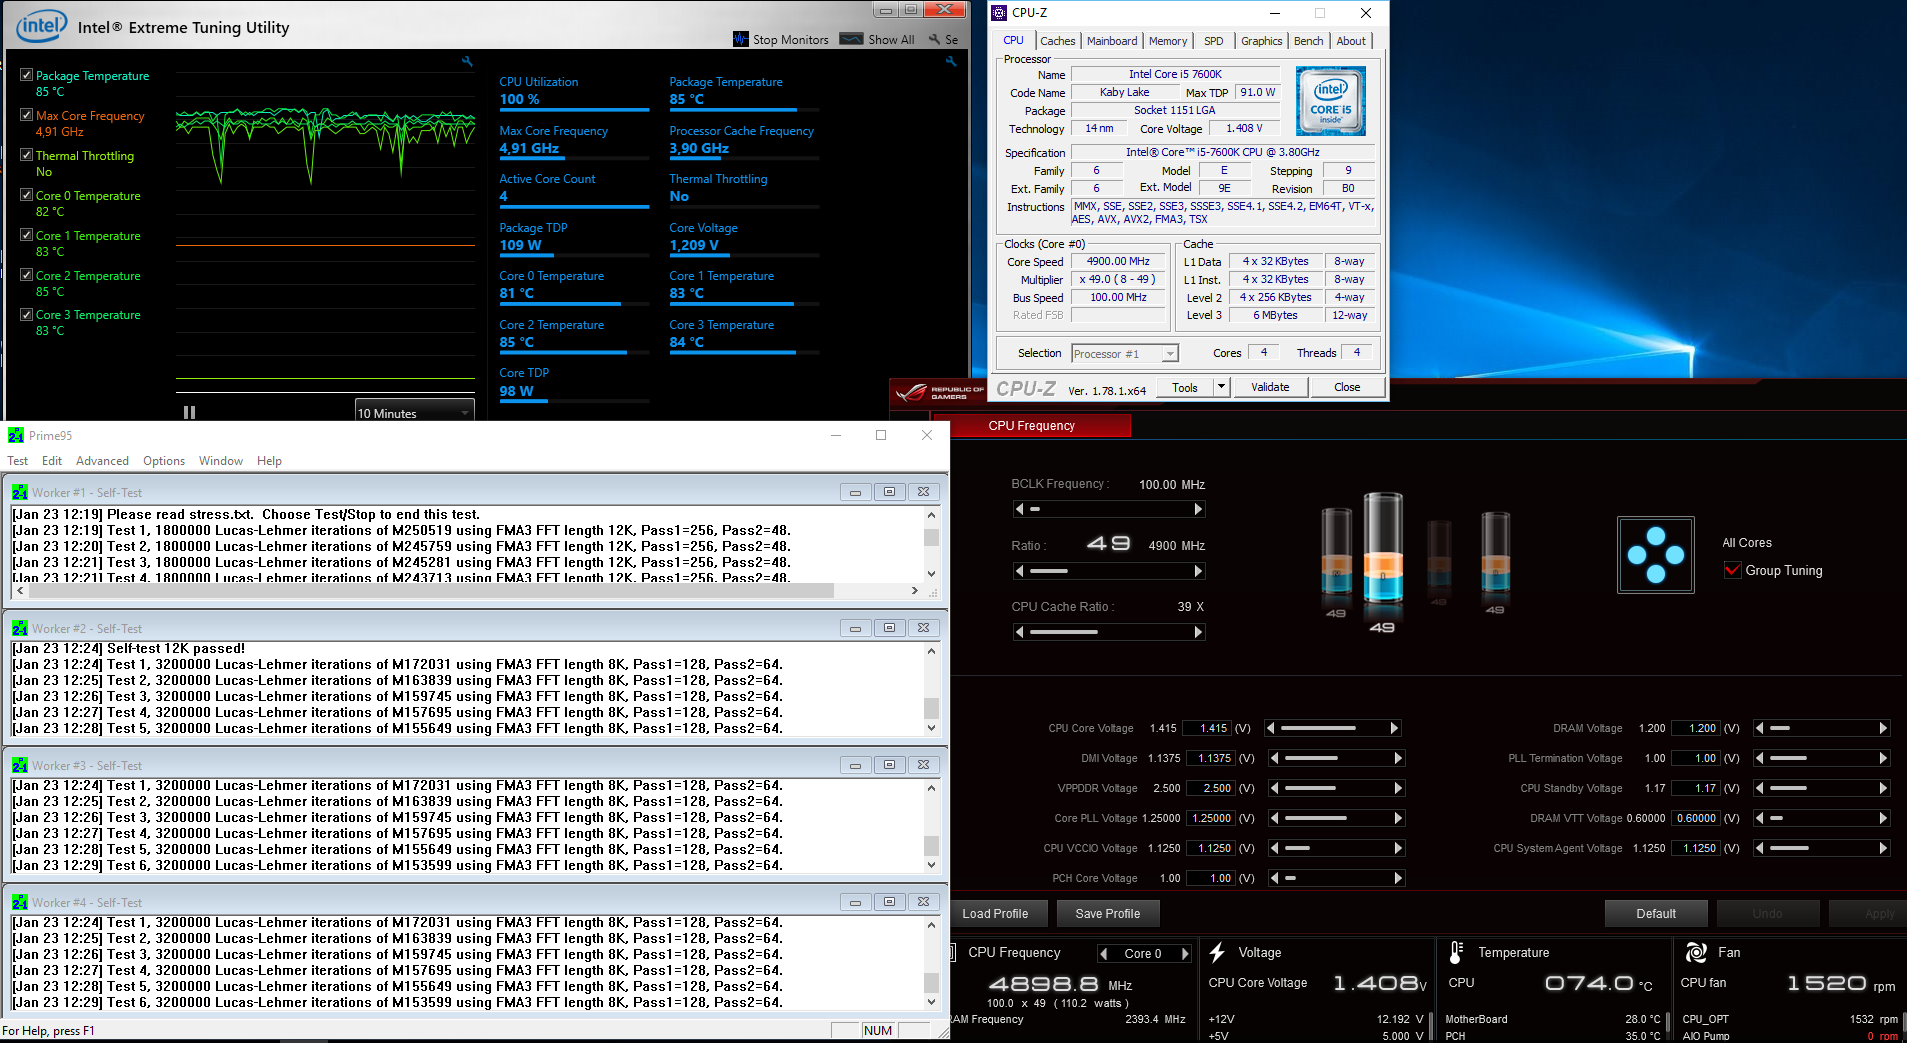The height and width of the screenshot is (1043, 1907).
Task: Click the wrench icon above monitor values panel
Action: coord(951,62)
